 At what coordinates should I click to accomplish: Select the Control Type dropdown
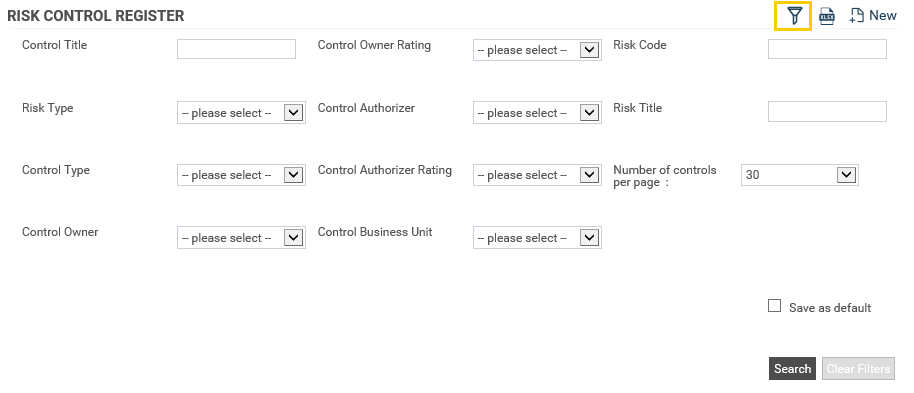[x=241, y=175]
